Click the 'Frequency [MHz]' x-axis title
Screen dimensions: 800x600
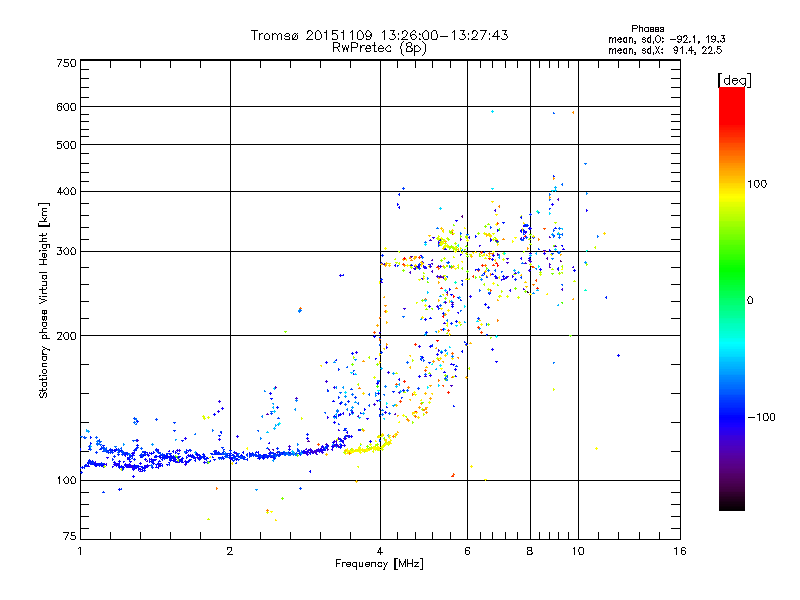point(379,564)
